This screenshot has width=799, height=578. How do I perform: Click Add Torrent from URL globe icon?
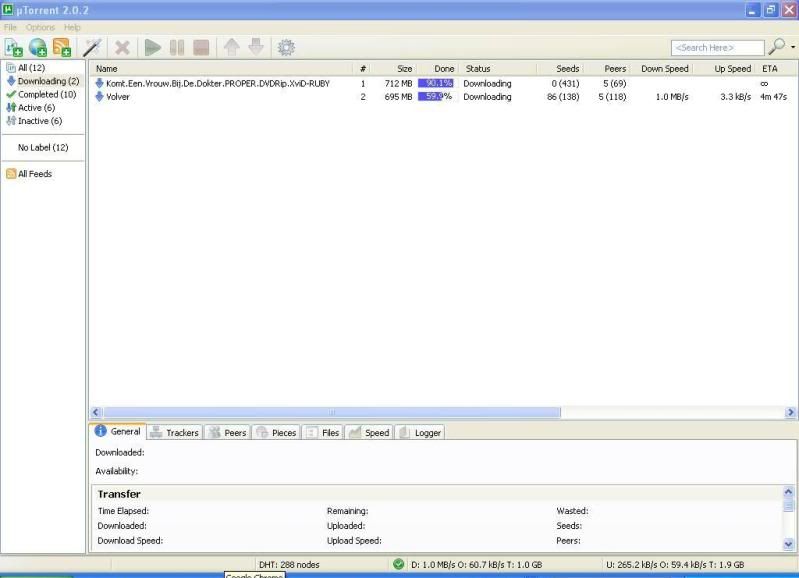tap(38, 48)
